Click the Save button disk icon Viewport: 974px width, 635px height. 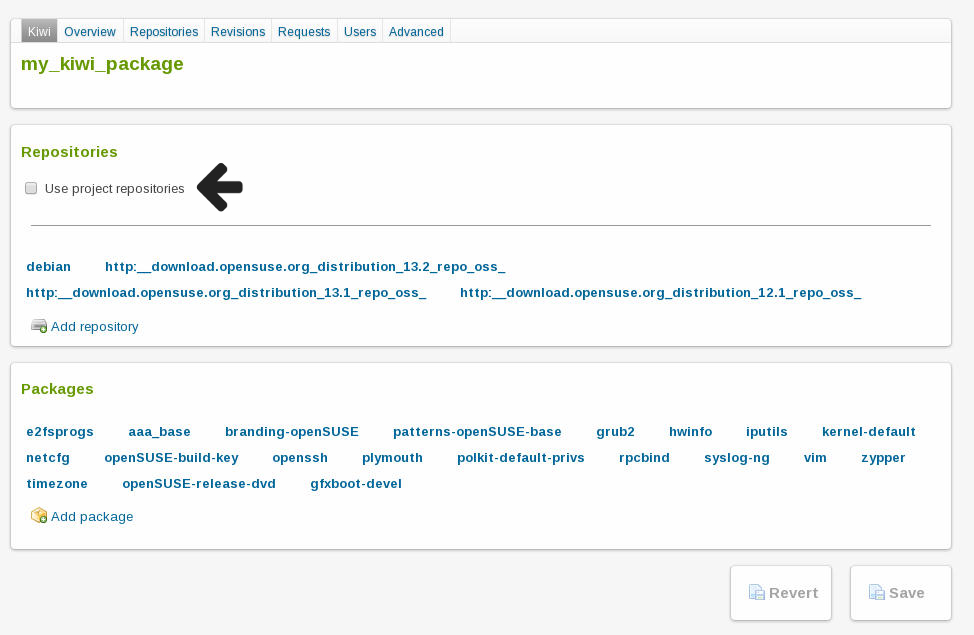tap(877, 593)
